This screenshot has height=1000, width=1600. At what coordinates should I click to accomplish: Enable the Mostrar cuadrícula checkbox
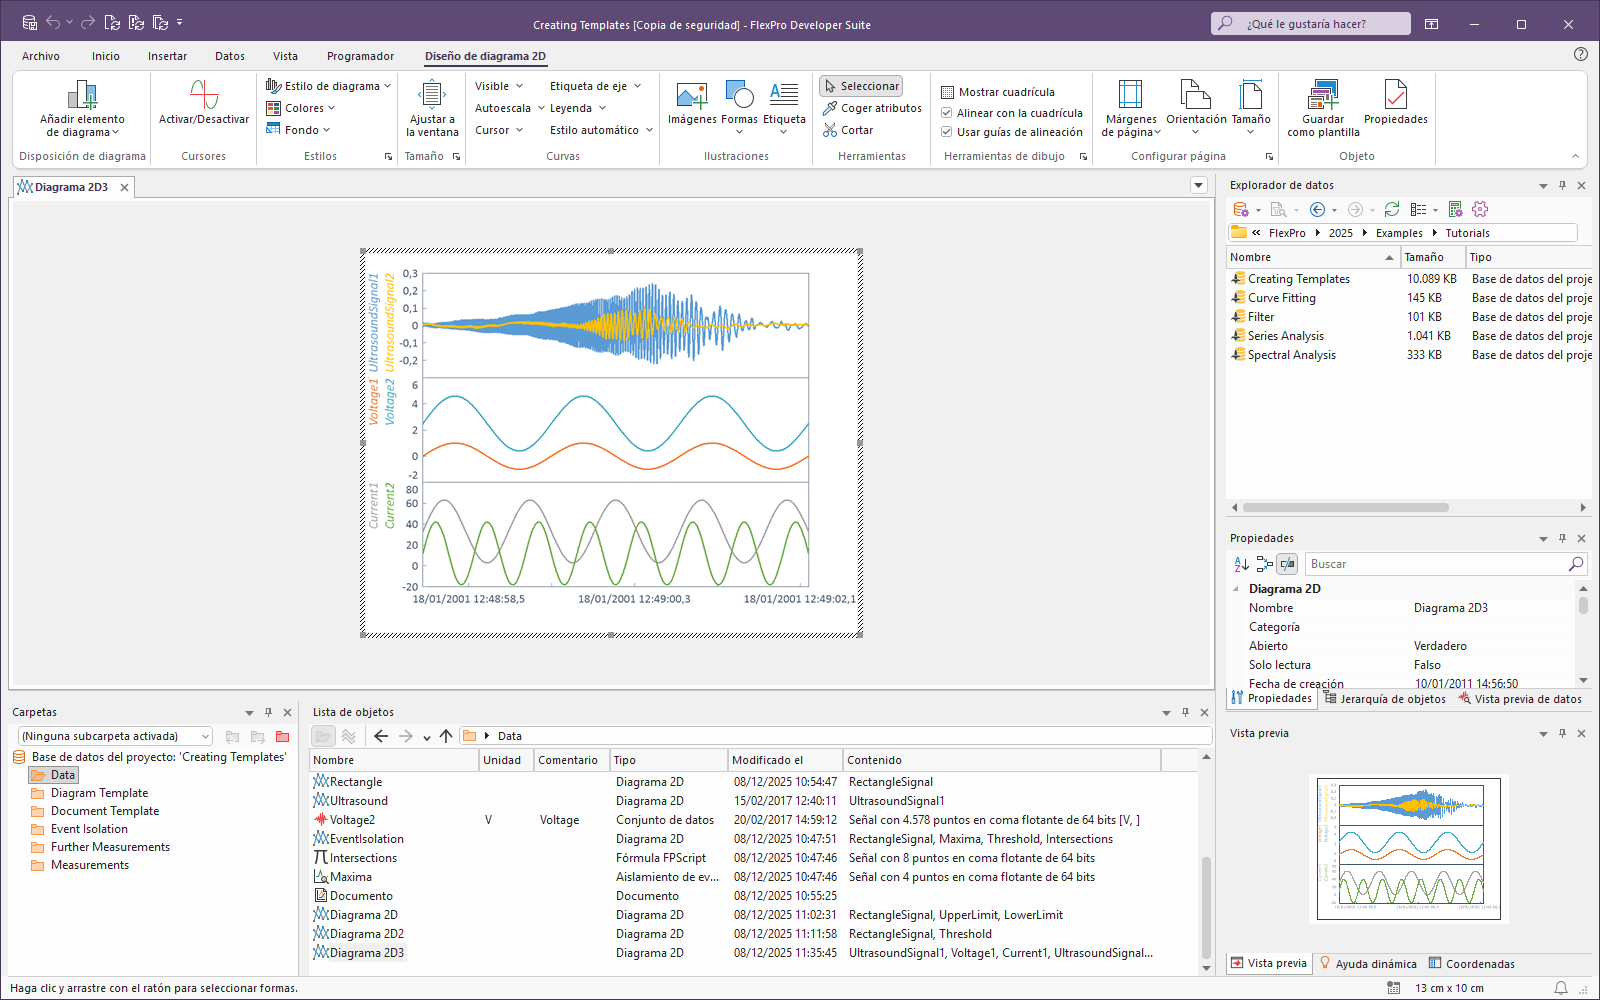pyautogui.click(x=947, y=92)
